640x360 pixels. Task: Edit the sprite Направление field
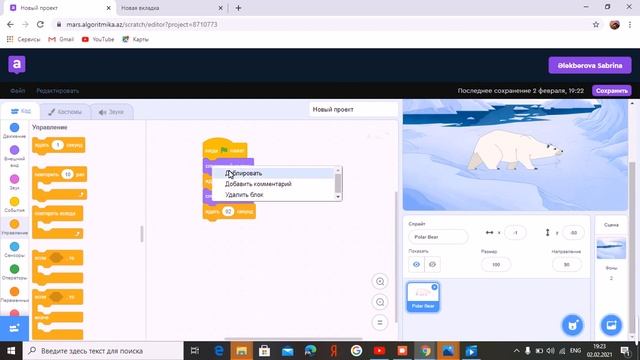(567, 264)
